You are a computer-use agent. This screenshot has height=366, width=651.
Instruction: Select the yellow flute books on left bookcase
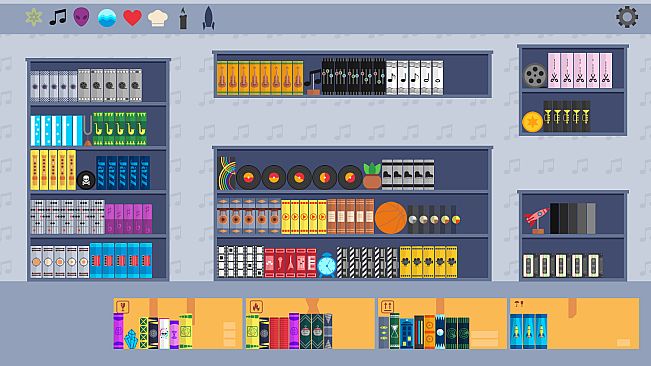coord(53,170)
